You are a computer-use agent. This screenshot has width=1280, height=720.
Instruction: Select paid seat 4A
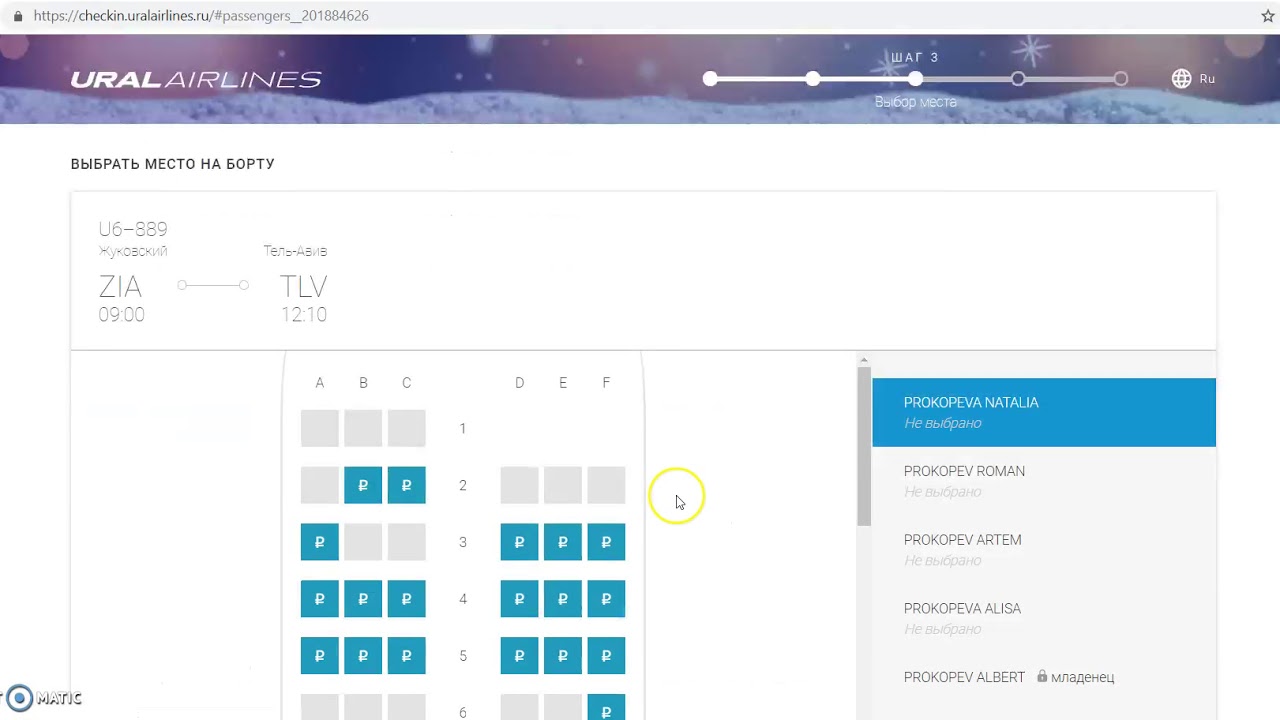pos(320,599)
